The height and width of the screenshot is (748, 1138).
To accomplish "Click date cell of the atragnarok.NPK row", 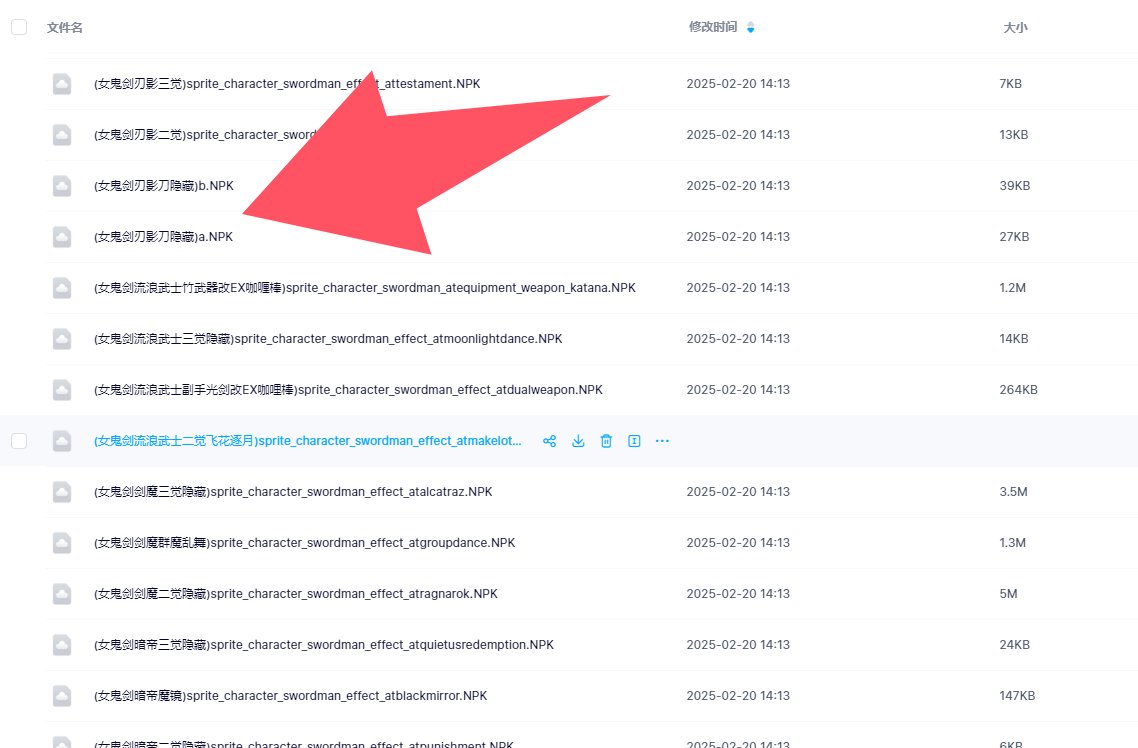I will 738,594.
